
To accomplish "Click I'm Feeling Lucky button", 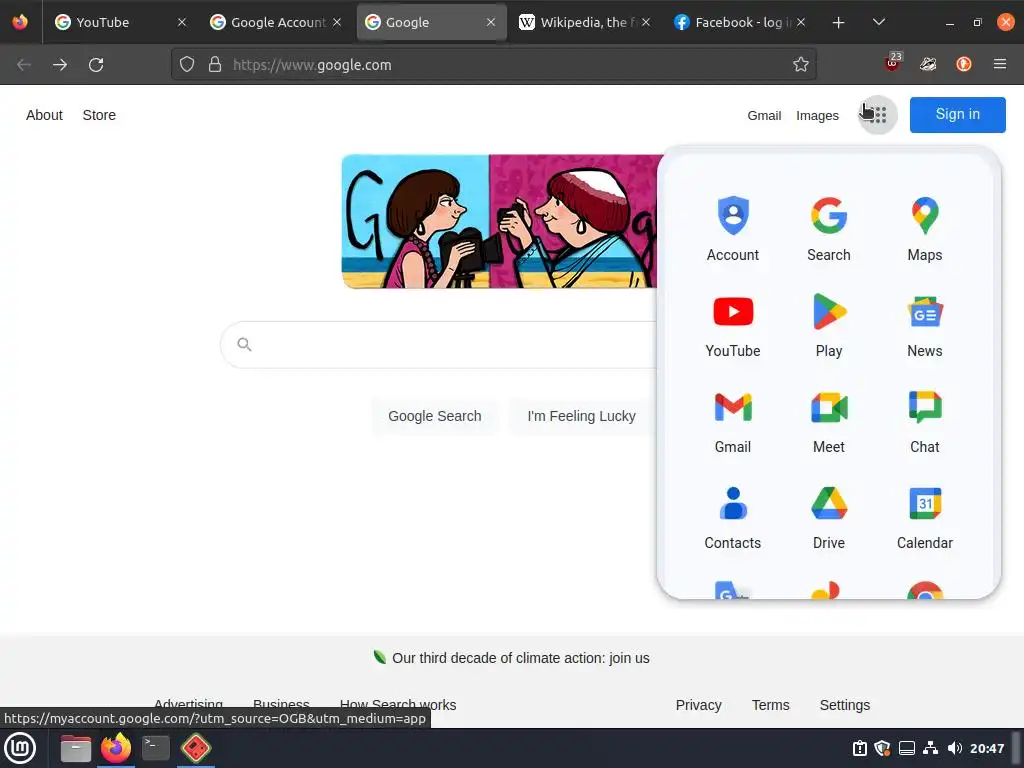I will point(581,416).
